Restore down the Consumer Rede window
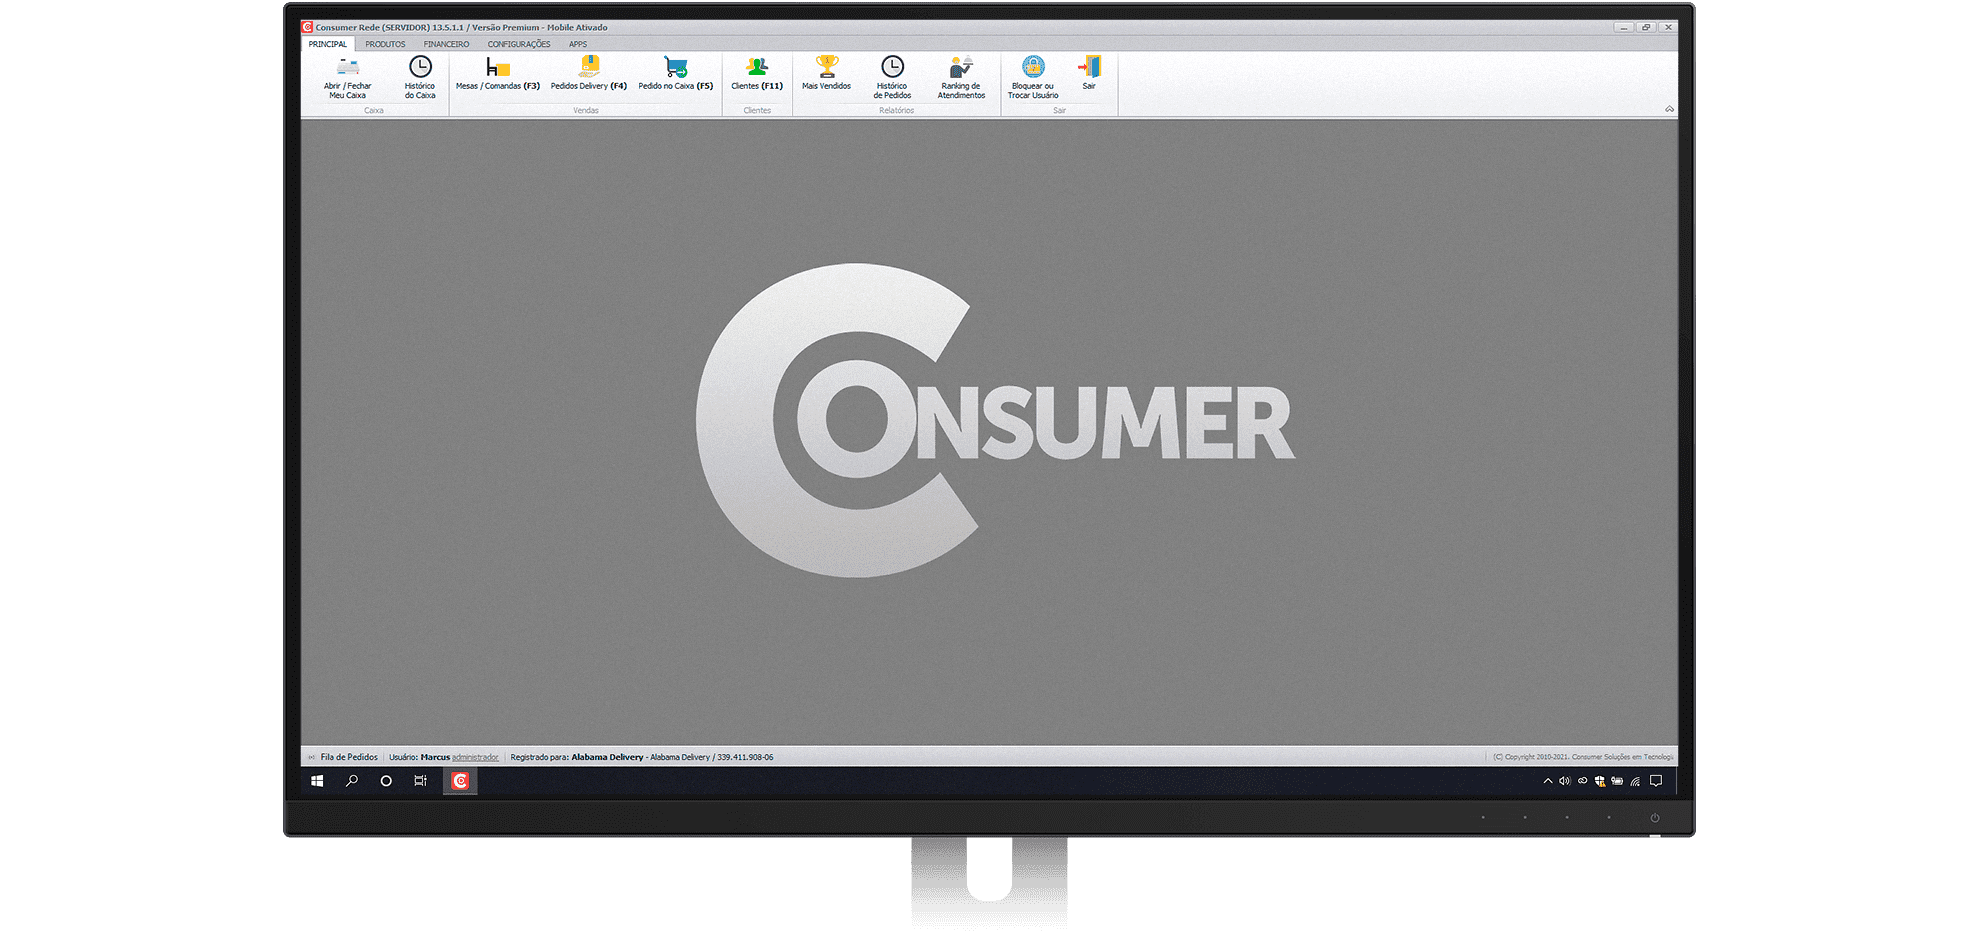 click(x=1646, y=27)
